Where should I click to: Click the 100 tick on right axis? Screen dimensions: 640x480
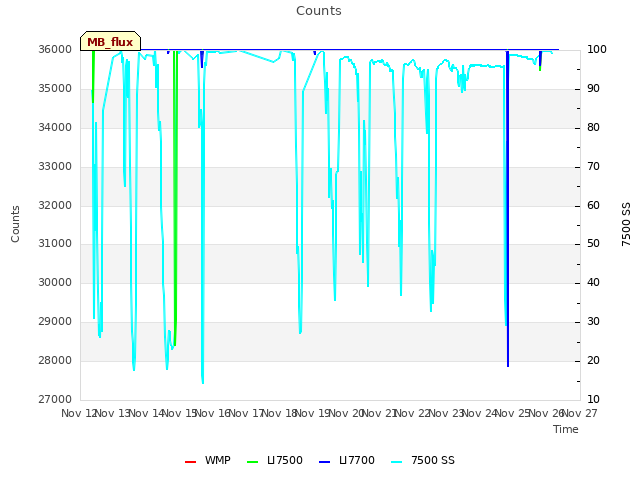click(x=597, y=49)
